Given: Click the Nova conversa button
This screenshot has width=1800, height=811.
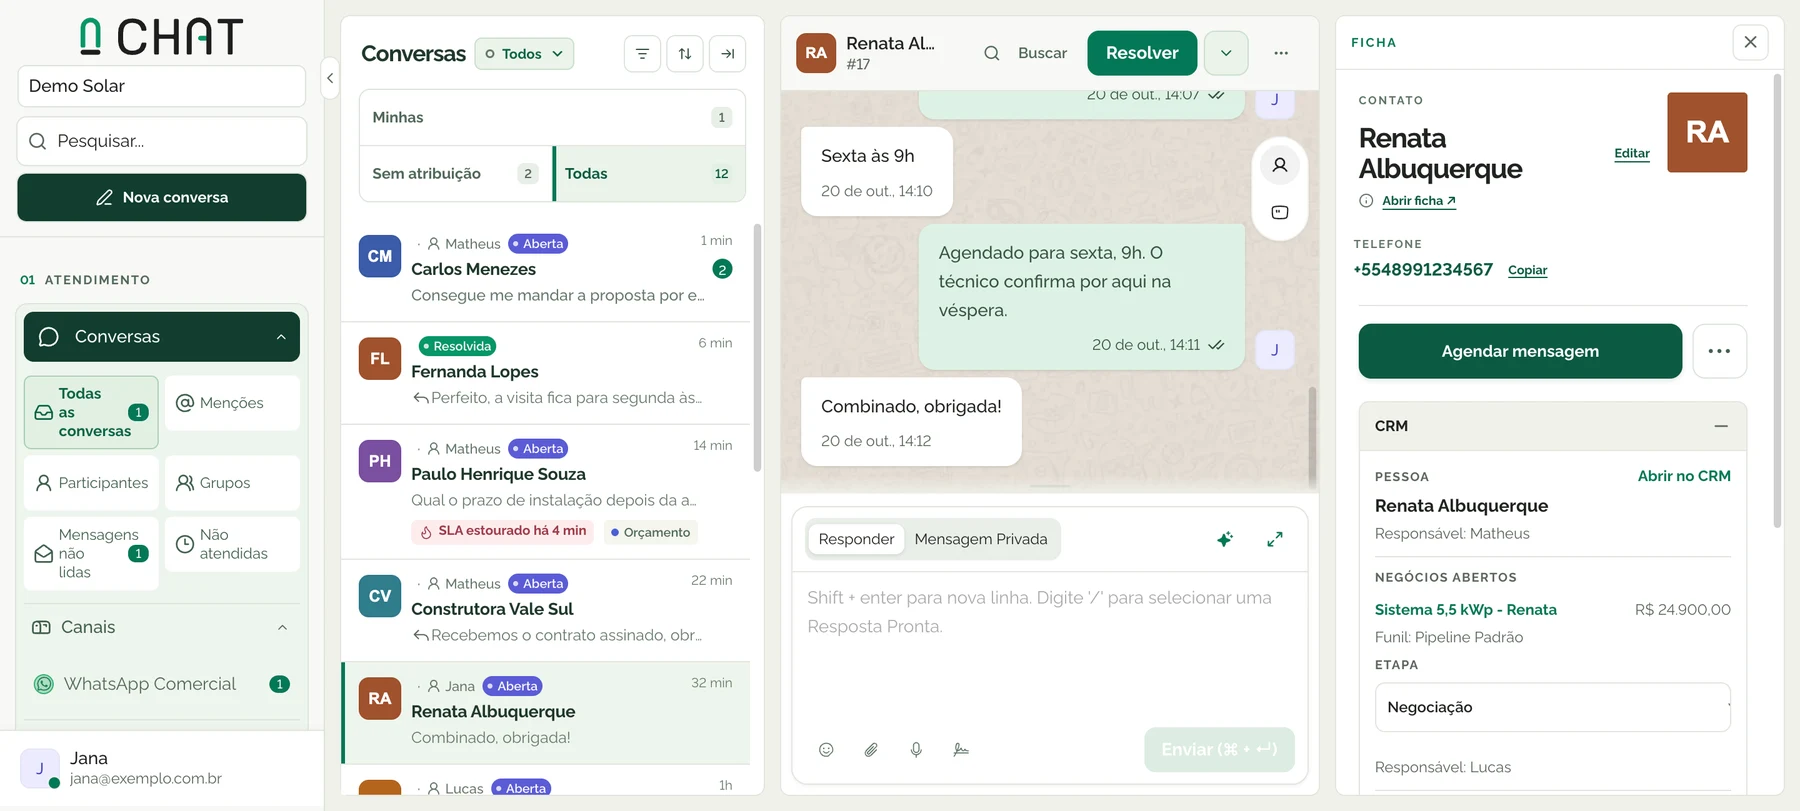Looking at the screenshot, I should 162,197.
